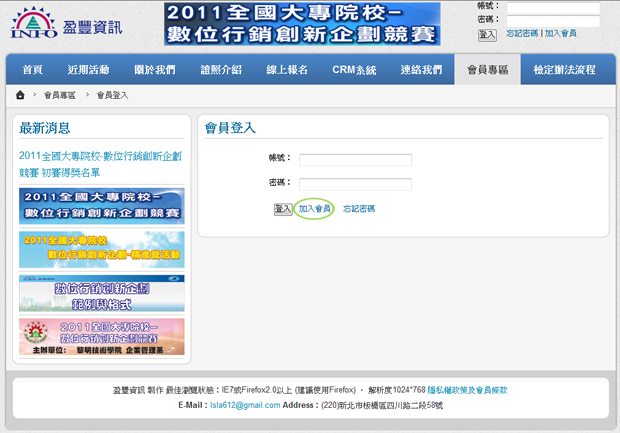Open the 2011全國大專院校 top banner
Image resolution: width=620 pixels, height=433 pixels.
(301, 24)
